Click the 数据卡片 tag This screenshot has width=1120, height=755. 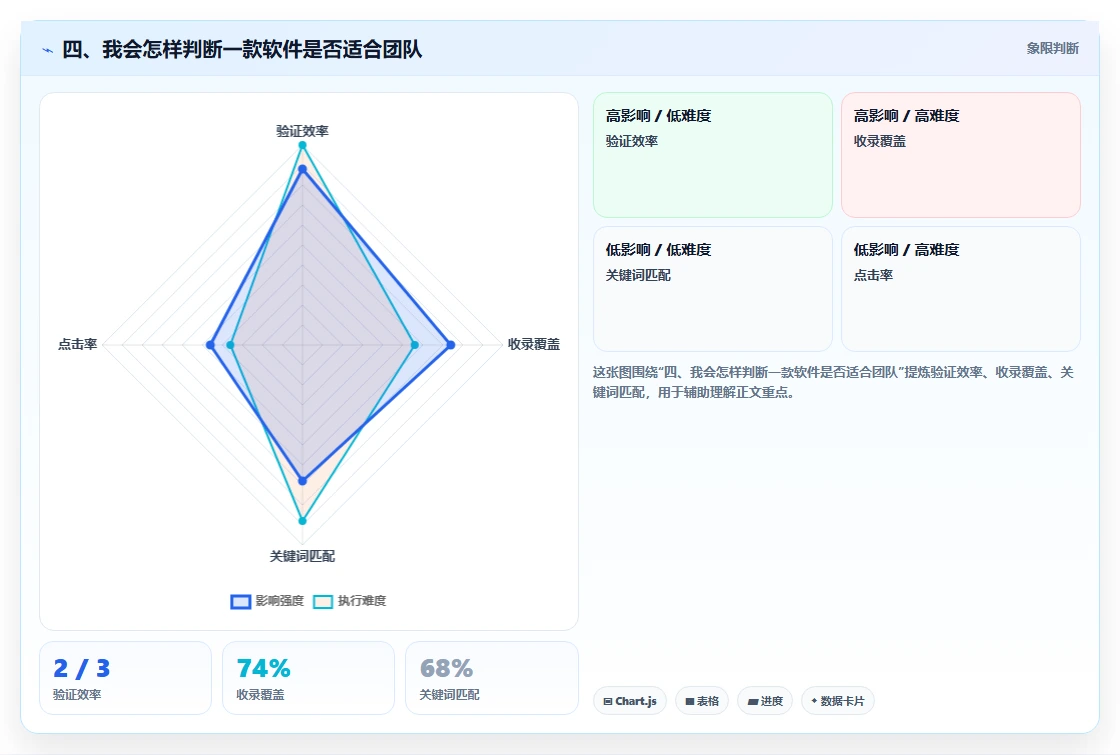[x=838, y=701]
